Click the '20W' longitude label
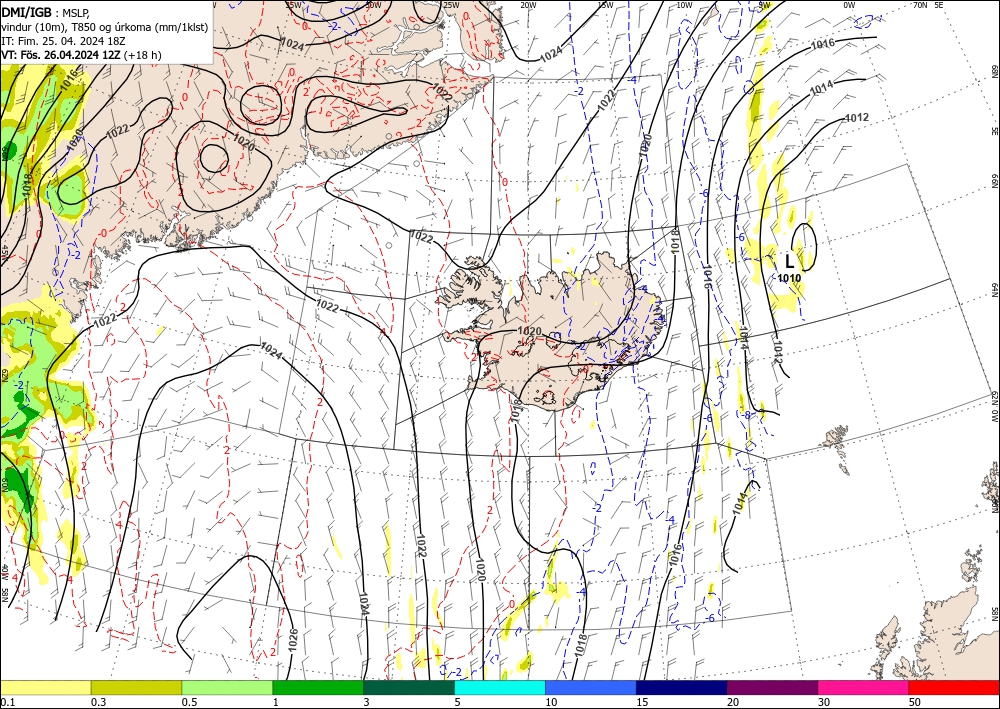 (527, 4)
